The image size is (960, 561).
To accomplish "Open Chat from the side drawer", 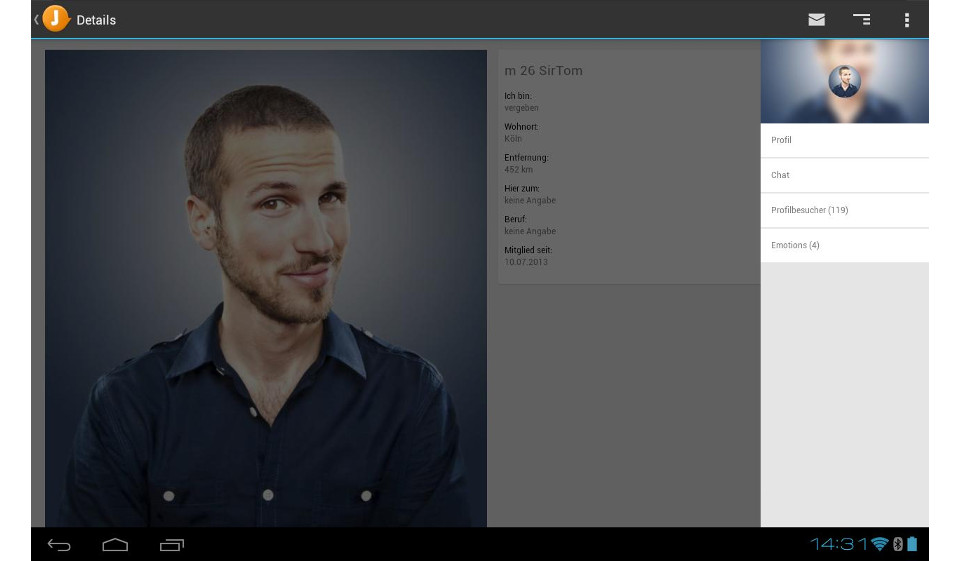I will [x=844, y=175].
